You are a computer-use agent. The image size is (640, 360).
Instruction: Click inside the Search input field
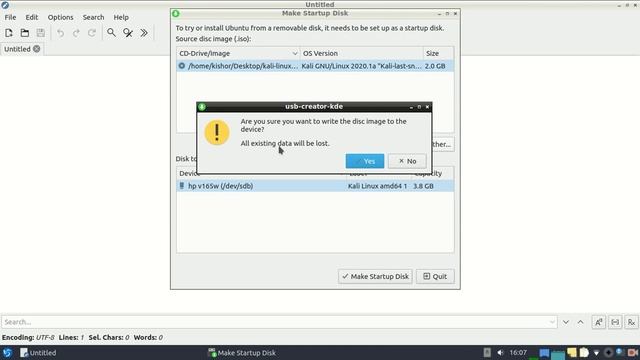tap(279, 322)
